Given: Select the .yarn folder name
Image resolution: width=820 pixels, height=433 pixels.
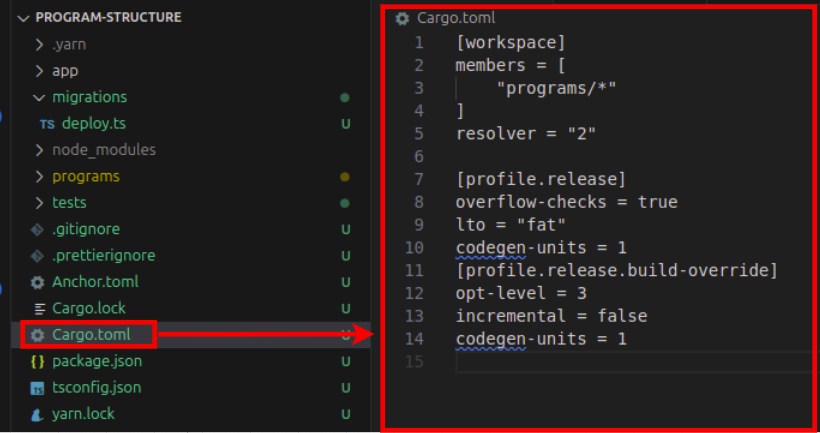Looking at the screenshot, I should click(x=69, y=44).
